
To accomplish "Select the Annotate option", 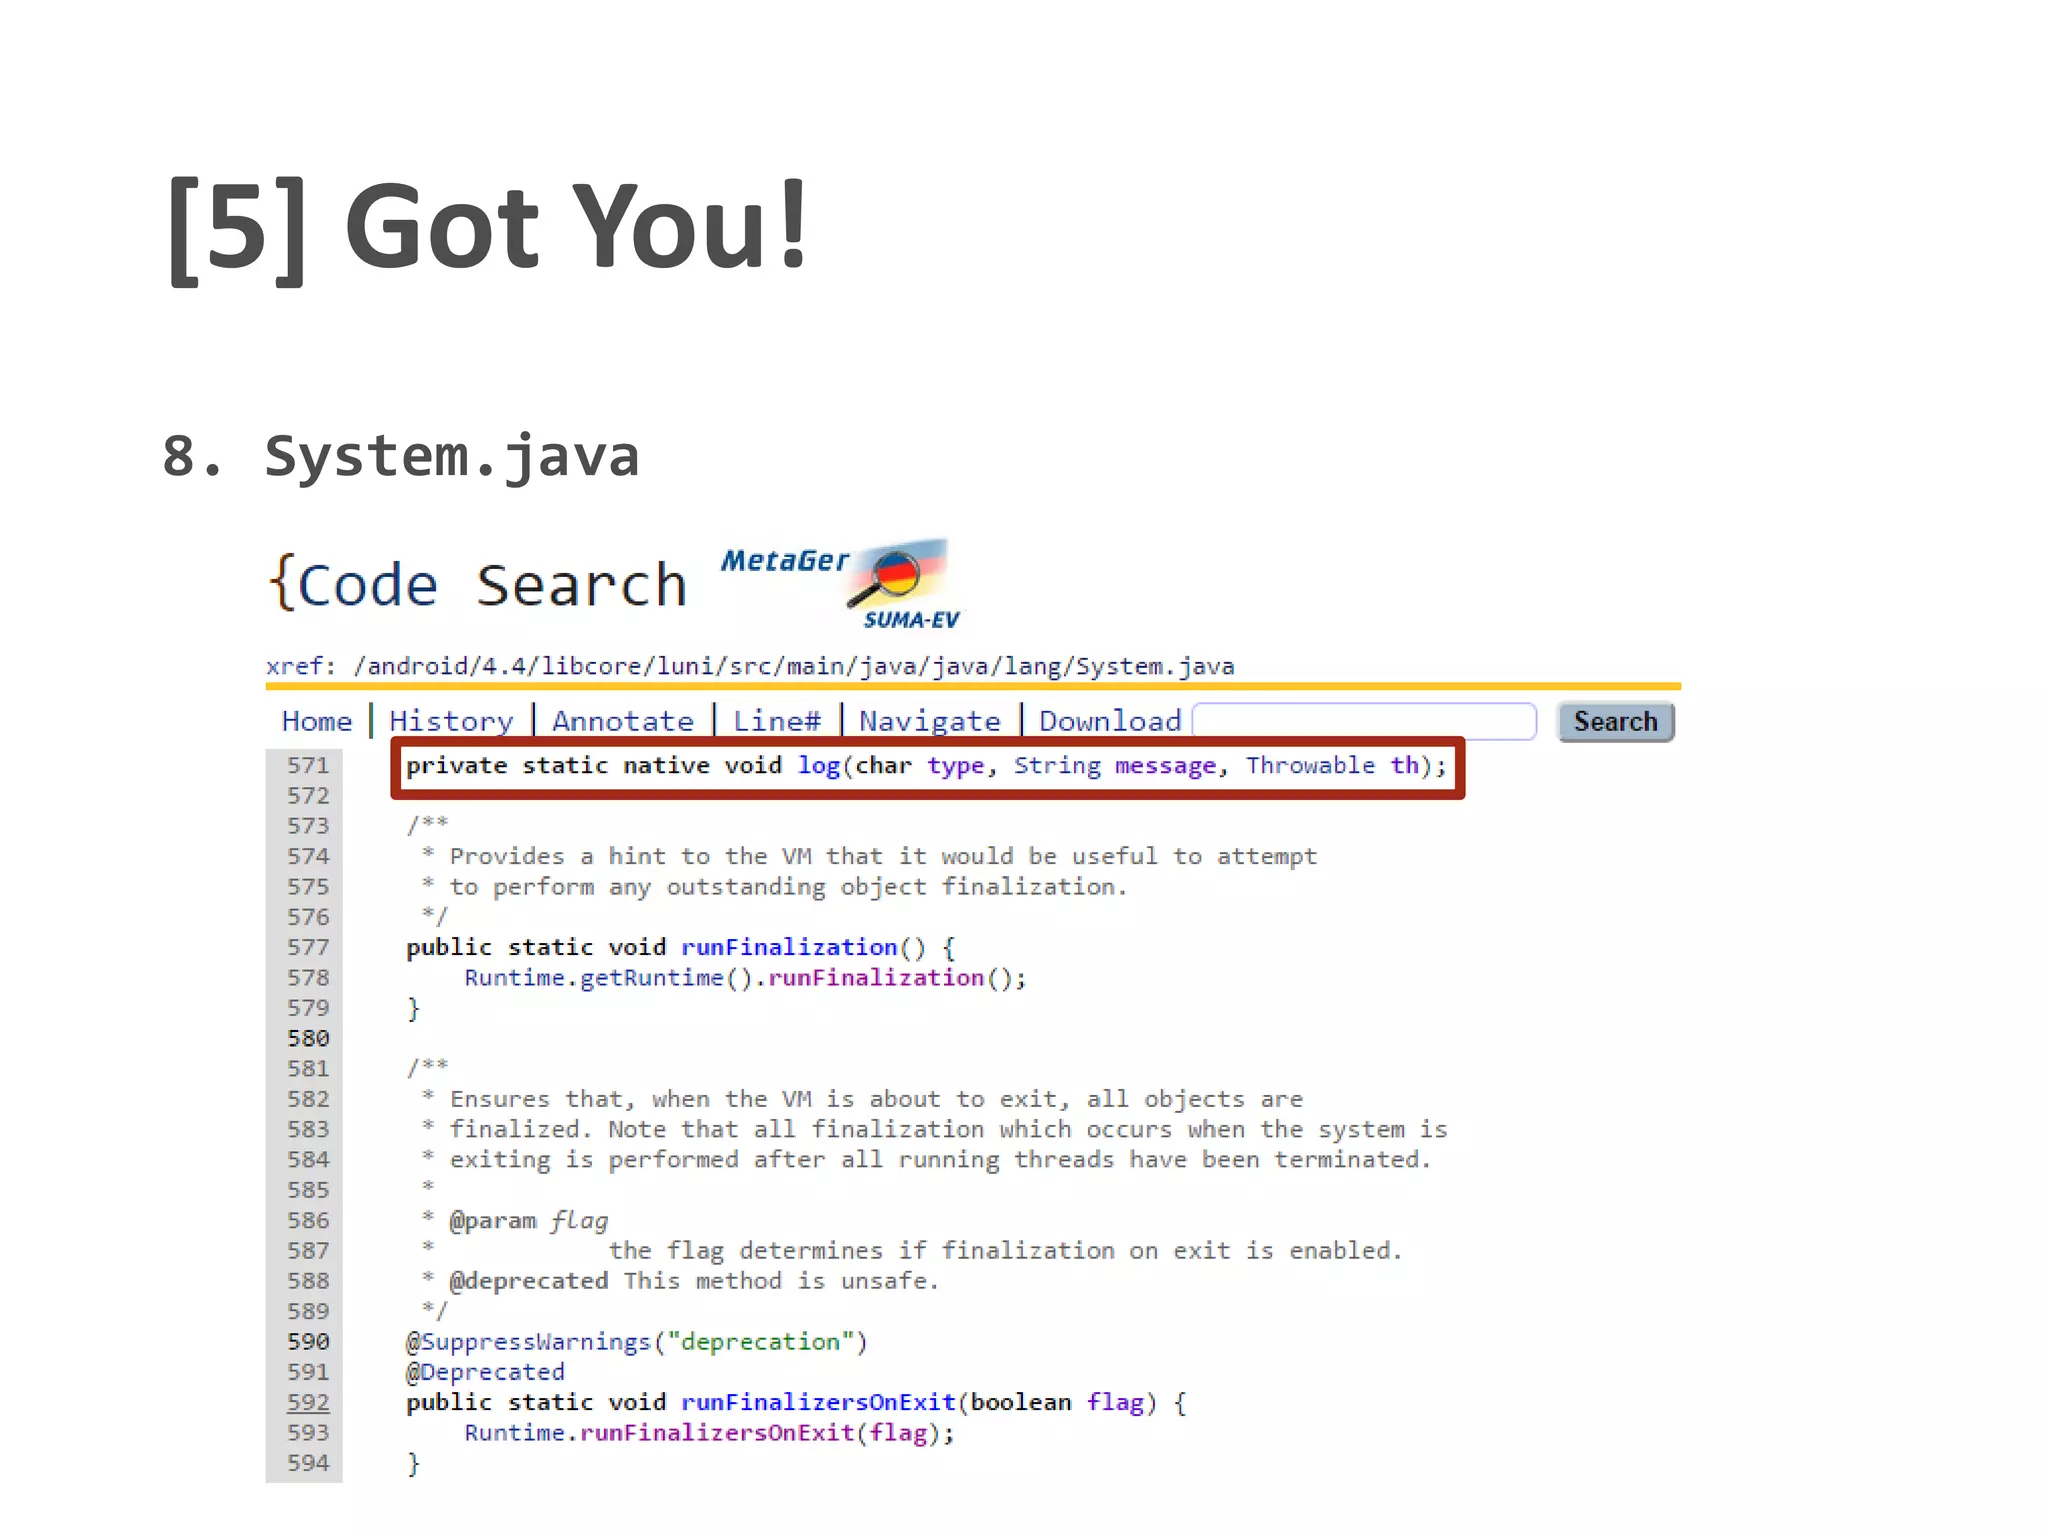I will tap(623, 721).
